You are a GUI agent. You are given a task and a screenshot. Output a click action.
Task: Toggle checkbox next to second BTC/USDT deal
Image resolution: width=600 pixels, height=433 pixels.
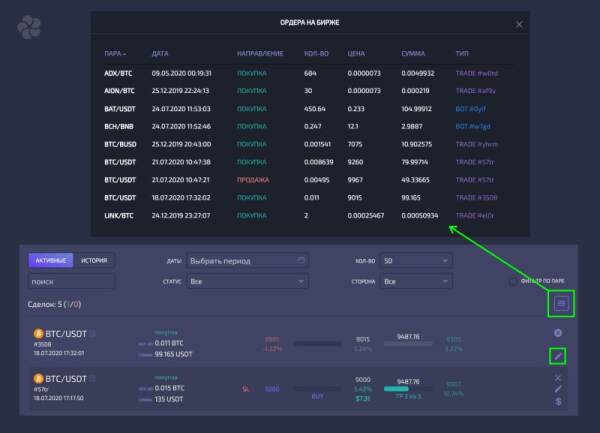(94, 379)
